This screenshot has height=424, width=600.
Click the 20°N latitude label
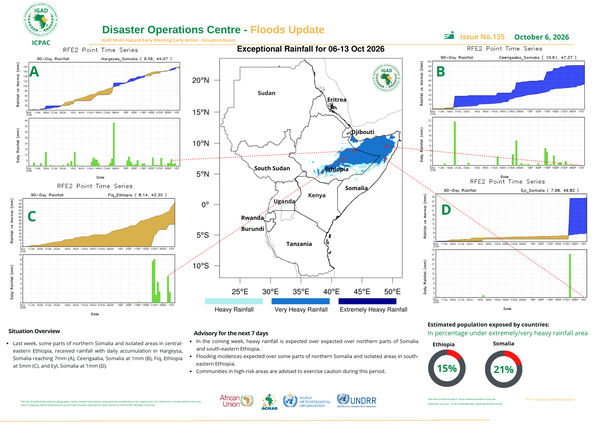pos(201,80)
